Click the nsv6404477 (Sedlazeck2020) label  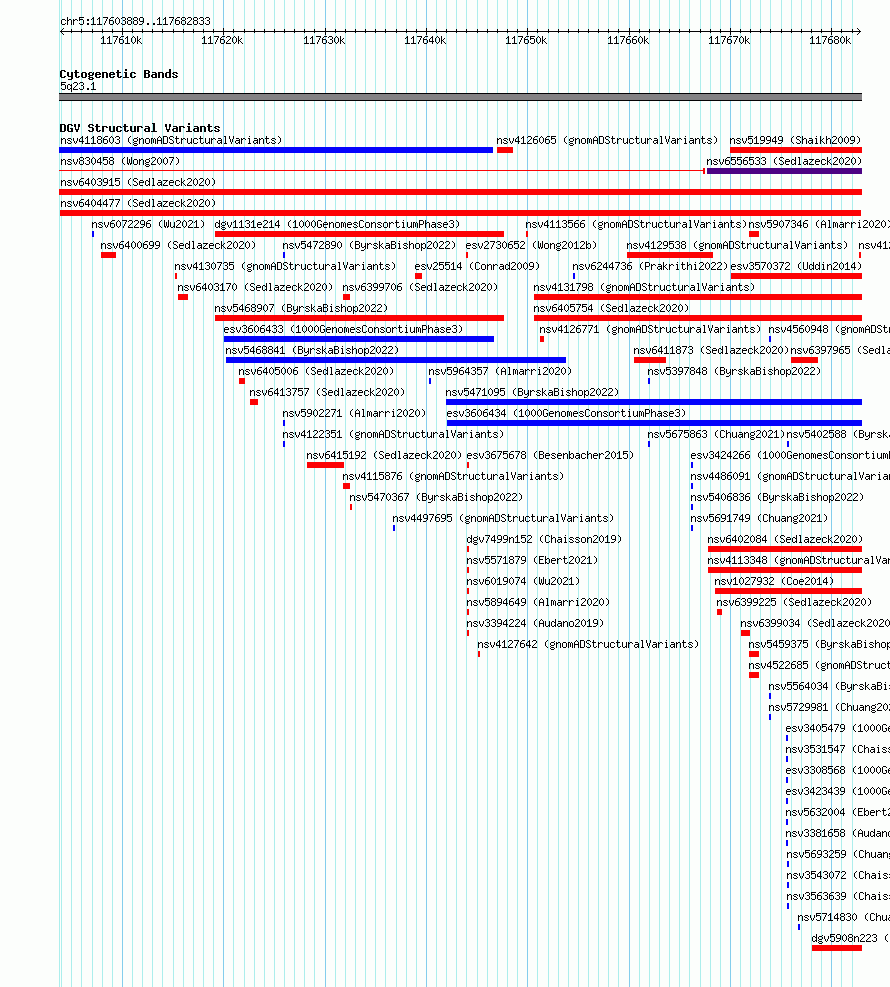pos(138,203)
